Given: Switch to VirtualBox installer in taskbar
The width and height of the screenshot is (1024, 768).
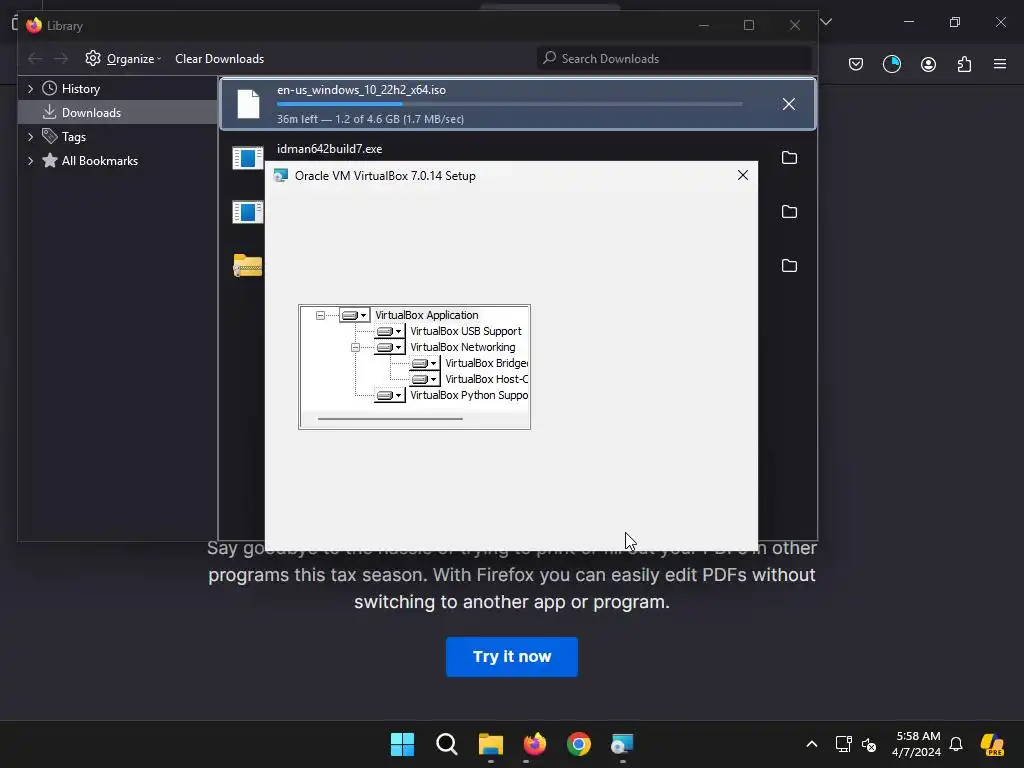Looking at the screenshot, I should tap(622, 744).
